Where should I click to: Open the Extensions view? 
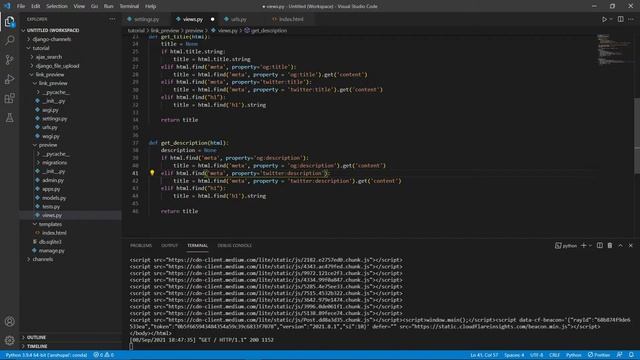pos(9,98)
